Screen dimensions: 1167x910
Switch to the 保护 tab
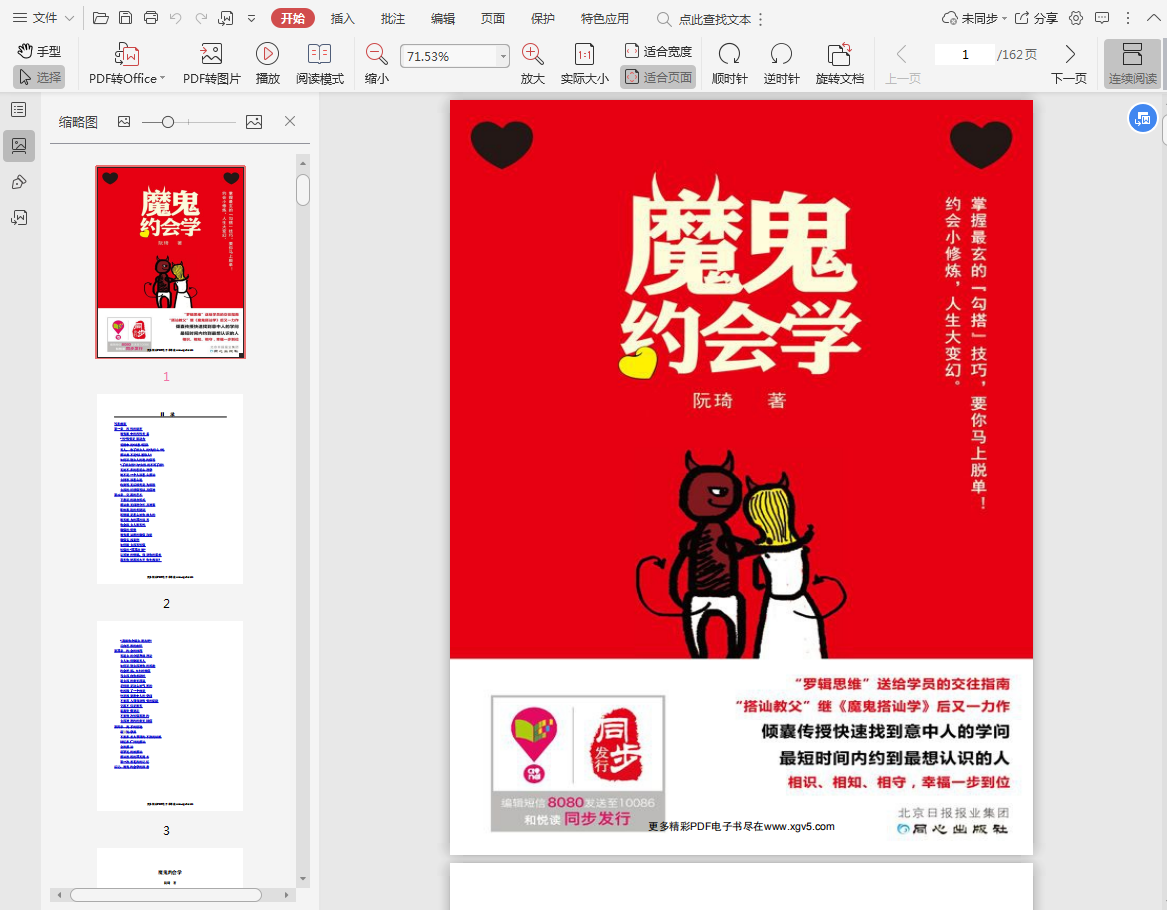pos(542,18)
